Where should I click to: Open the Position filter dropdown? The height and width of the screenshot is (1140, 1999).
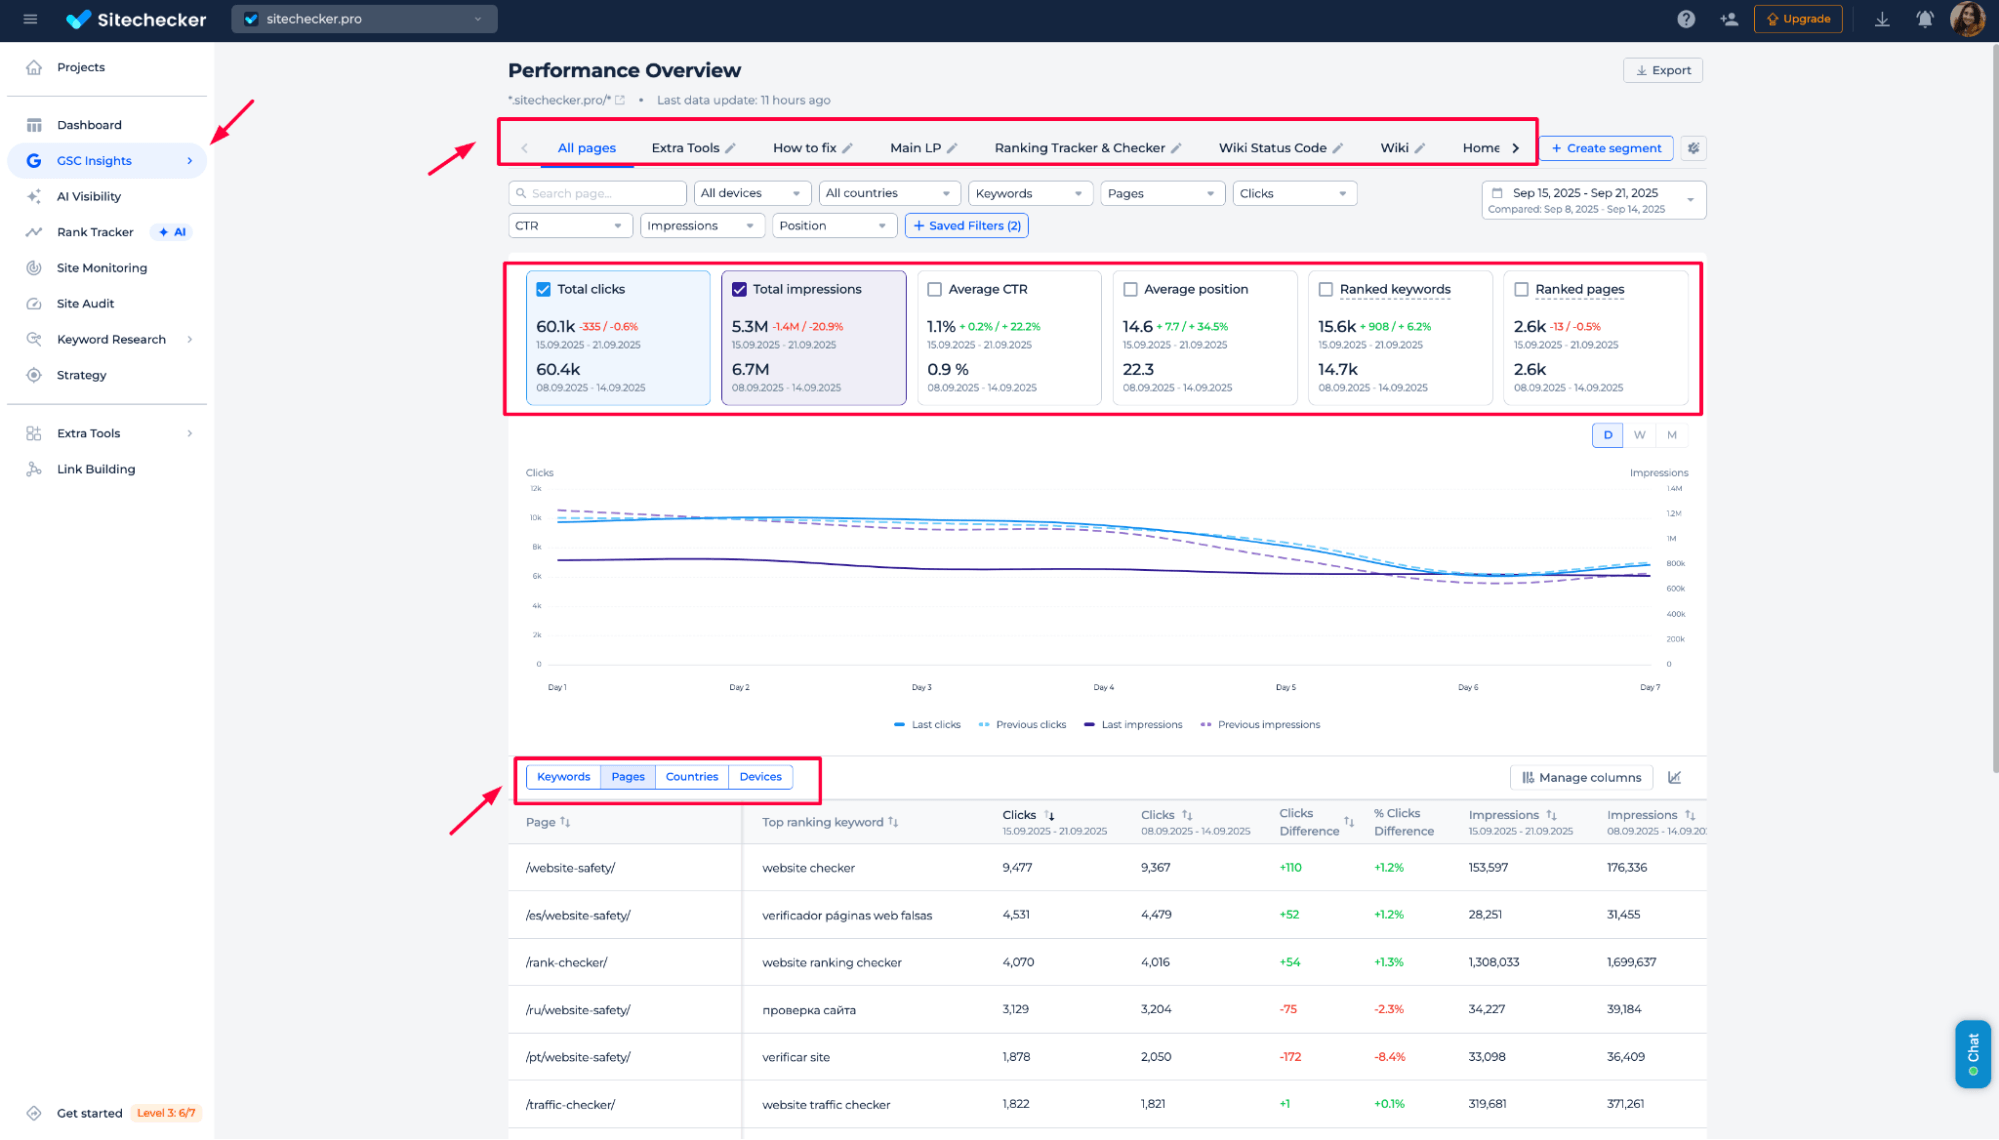click(835, 226)
